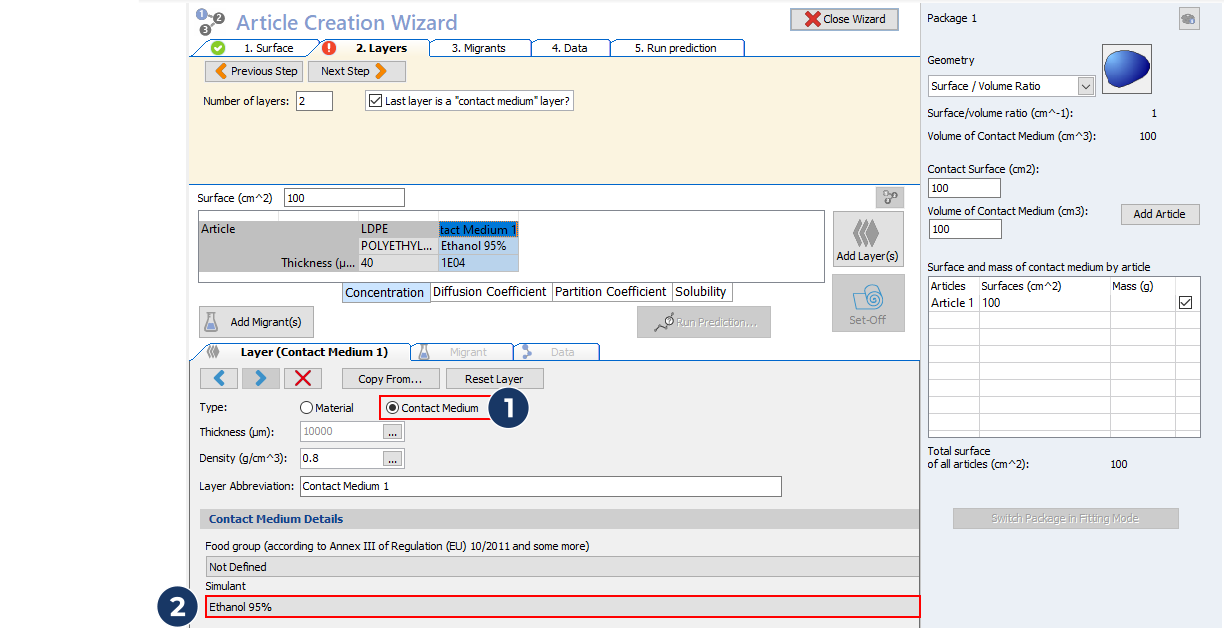
Task: Select the Material type radio button
Action: click(307, 408)
